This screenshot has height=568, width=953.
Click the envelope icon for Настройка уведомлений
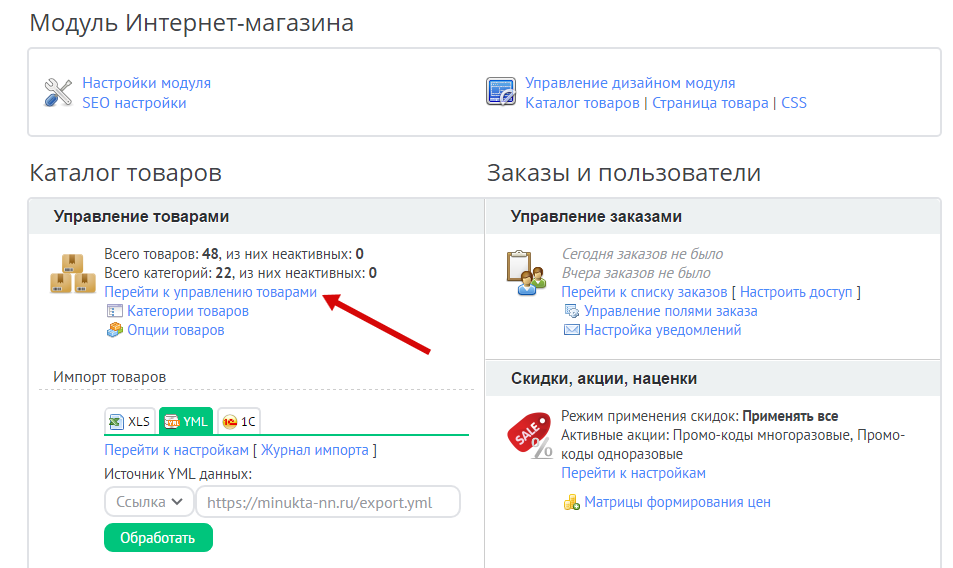pyautogui.click(x=572, y=330)
